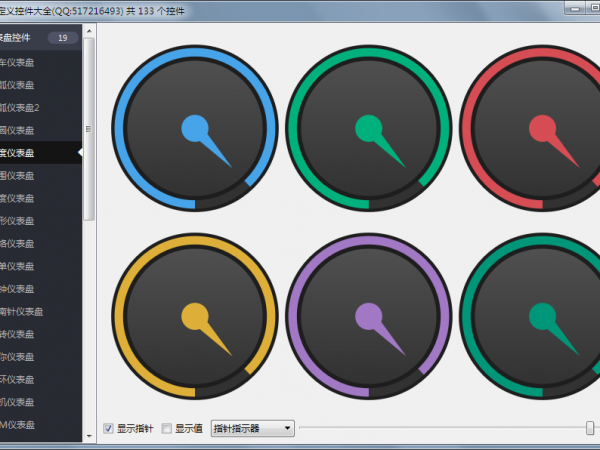
Task: Click the sidebar scrollbar's up arrow
Action: (x=89, y=44)
